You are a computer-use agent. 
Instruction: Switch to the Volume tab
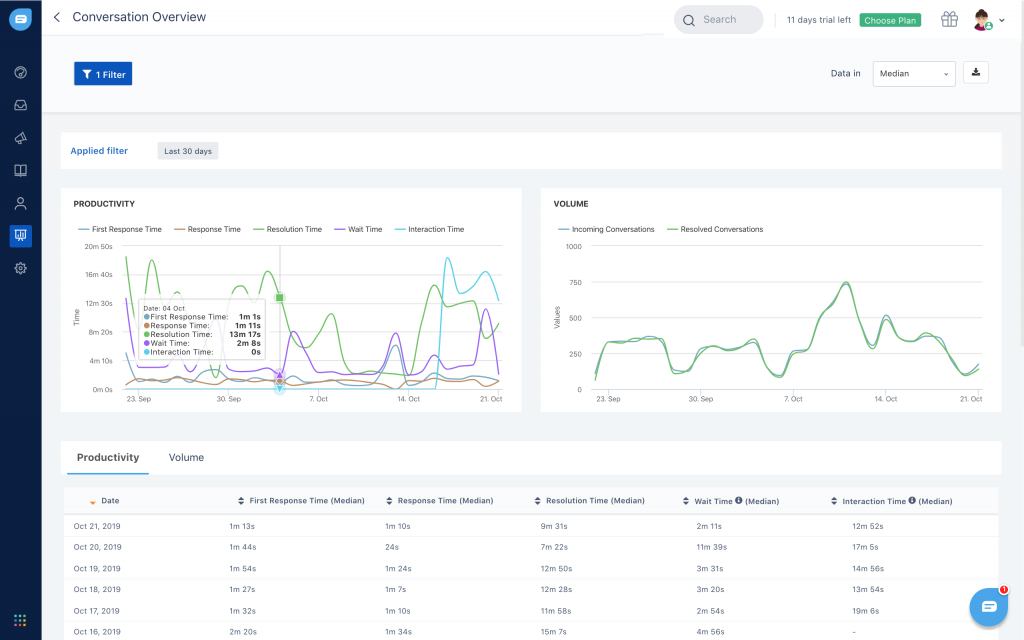(186, 458)
